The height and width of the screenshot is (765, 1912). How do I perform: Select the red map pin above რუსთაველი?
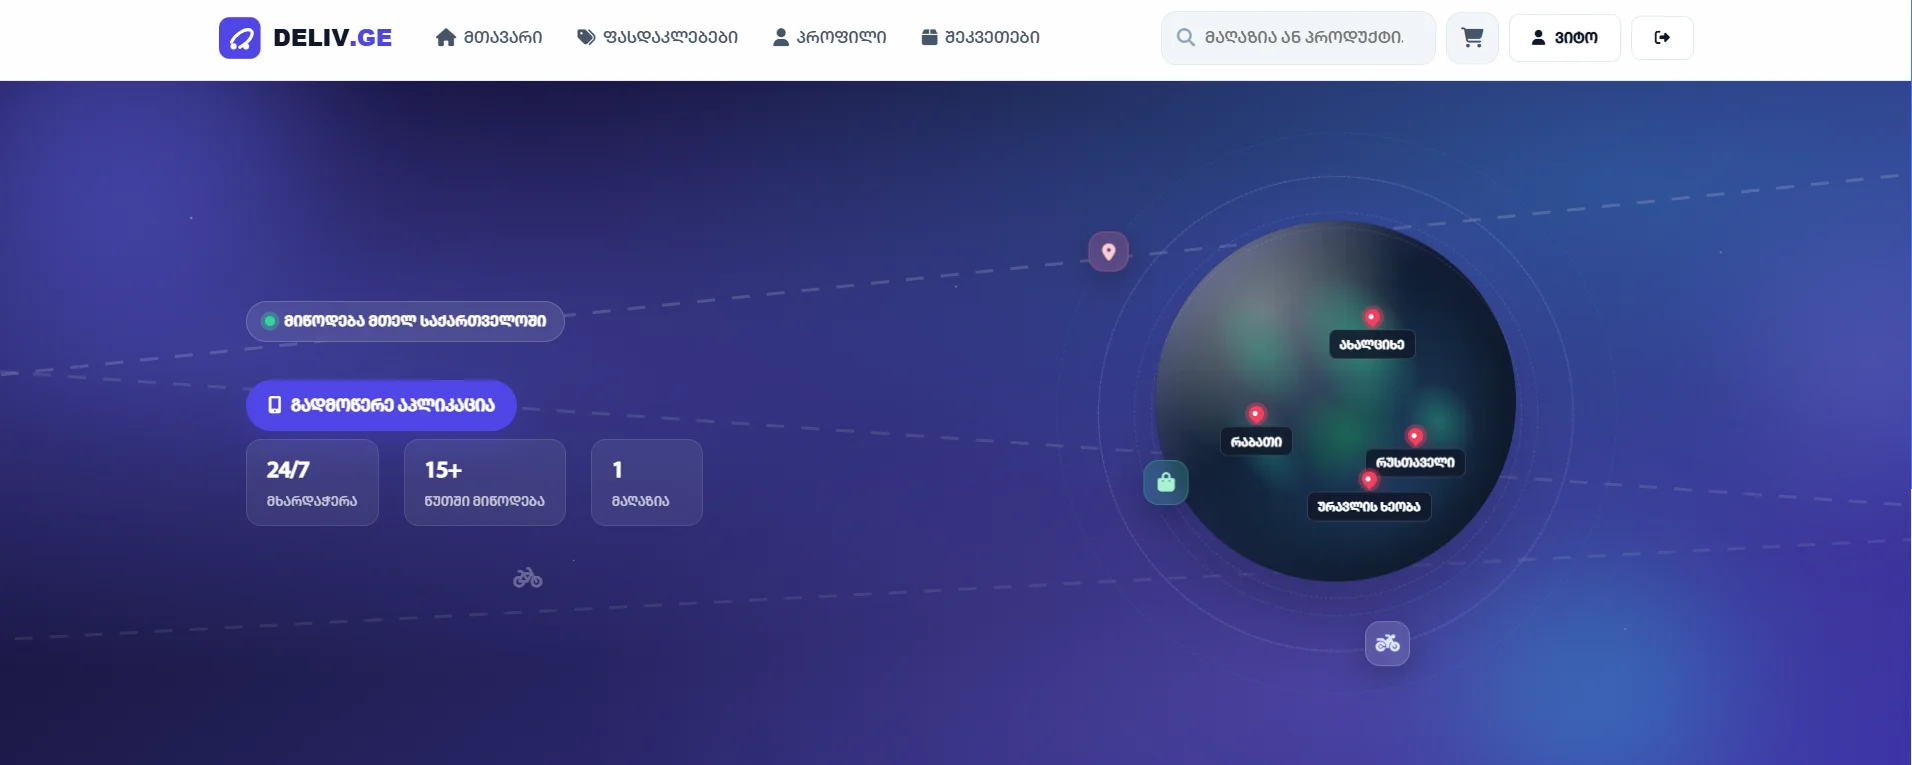coord(1414,436)
